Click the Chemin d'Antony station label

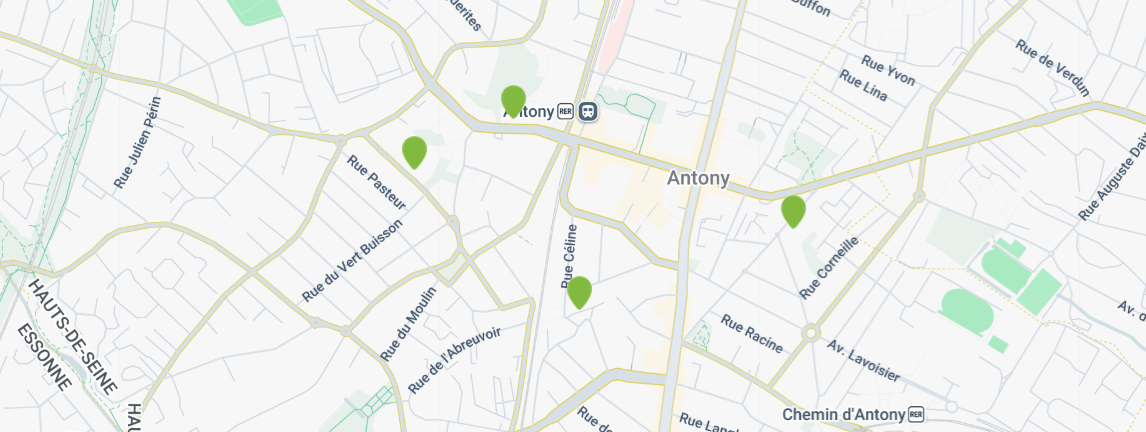pyautogui.click(x=843, y=415)
